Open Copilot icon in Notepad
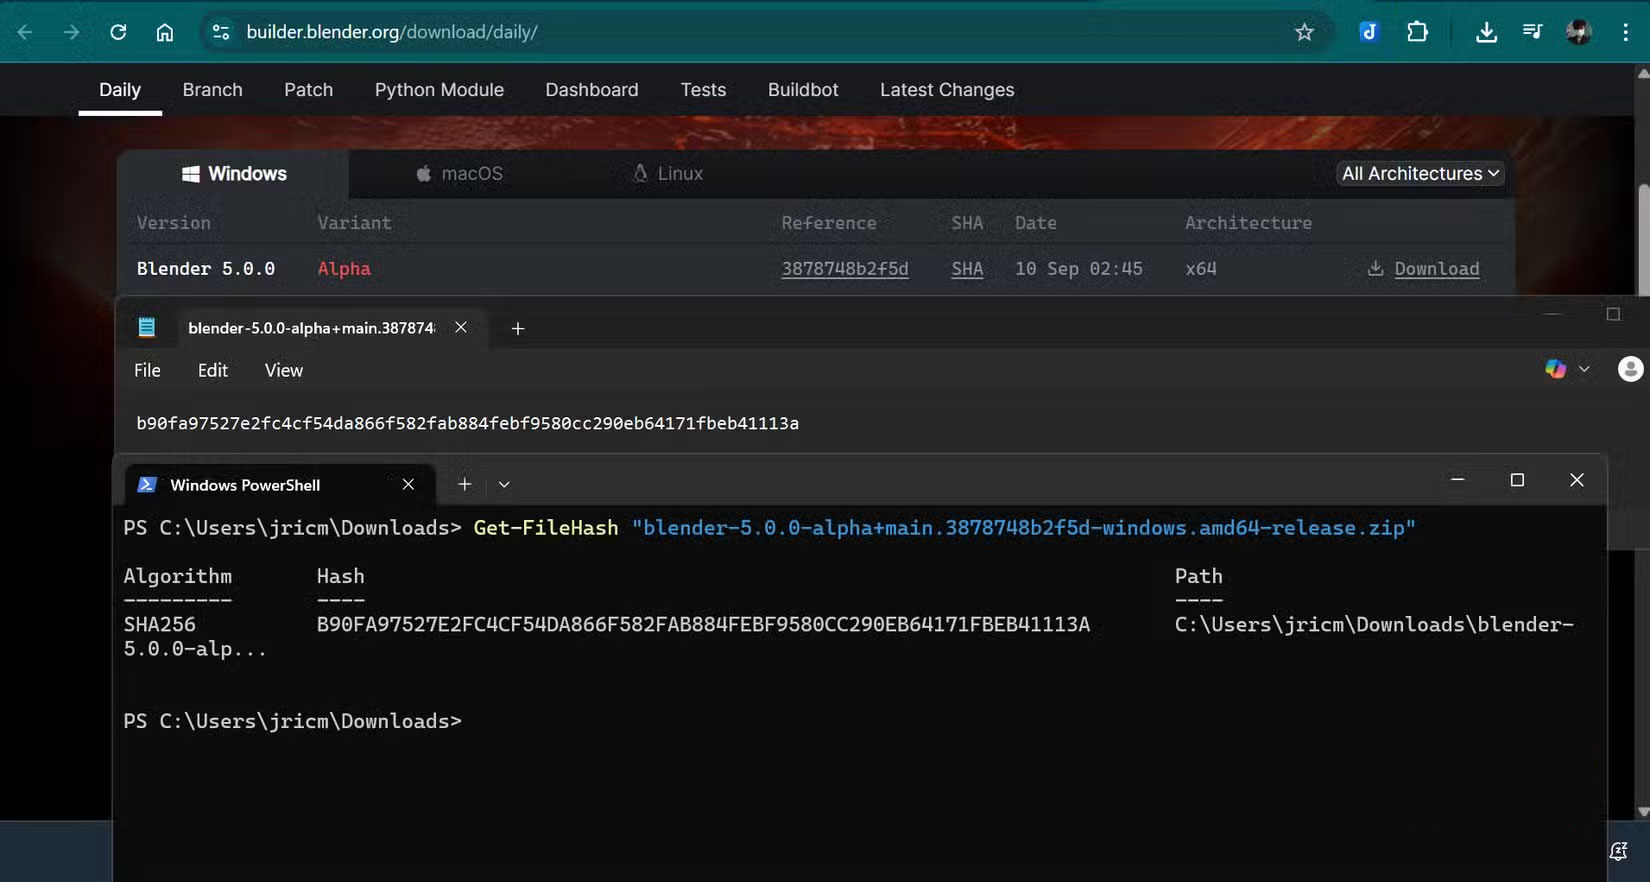 [x=1555, y=369]
